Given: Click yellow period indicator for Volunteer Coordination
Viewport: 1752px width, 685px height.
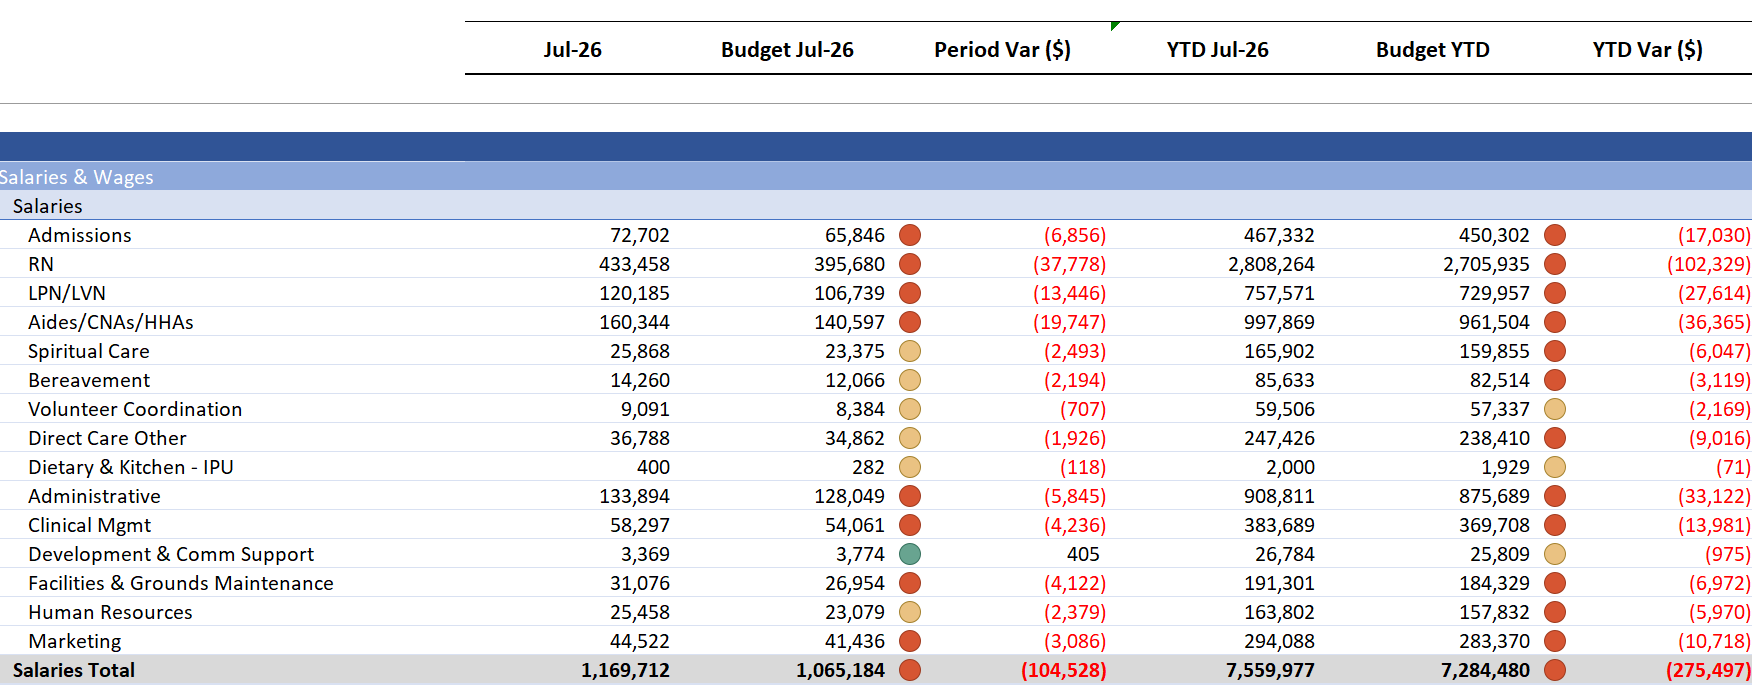Looking at the screenshot, I should [910, 409].
